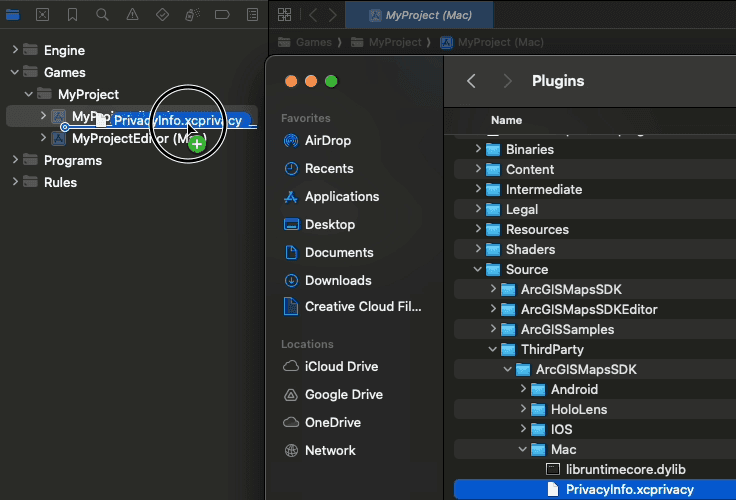Expand the Legal folder in Finder
736x500 pixels.
tap(478, 208)
